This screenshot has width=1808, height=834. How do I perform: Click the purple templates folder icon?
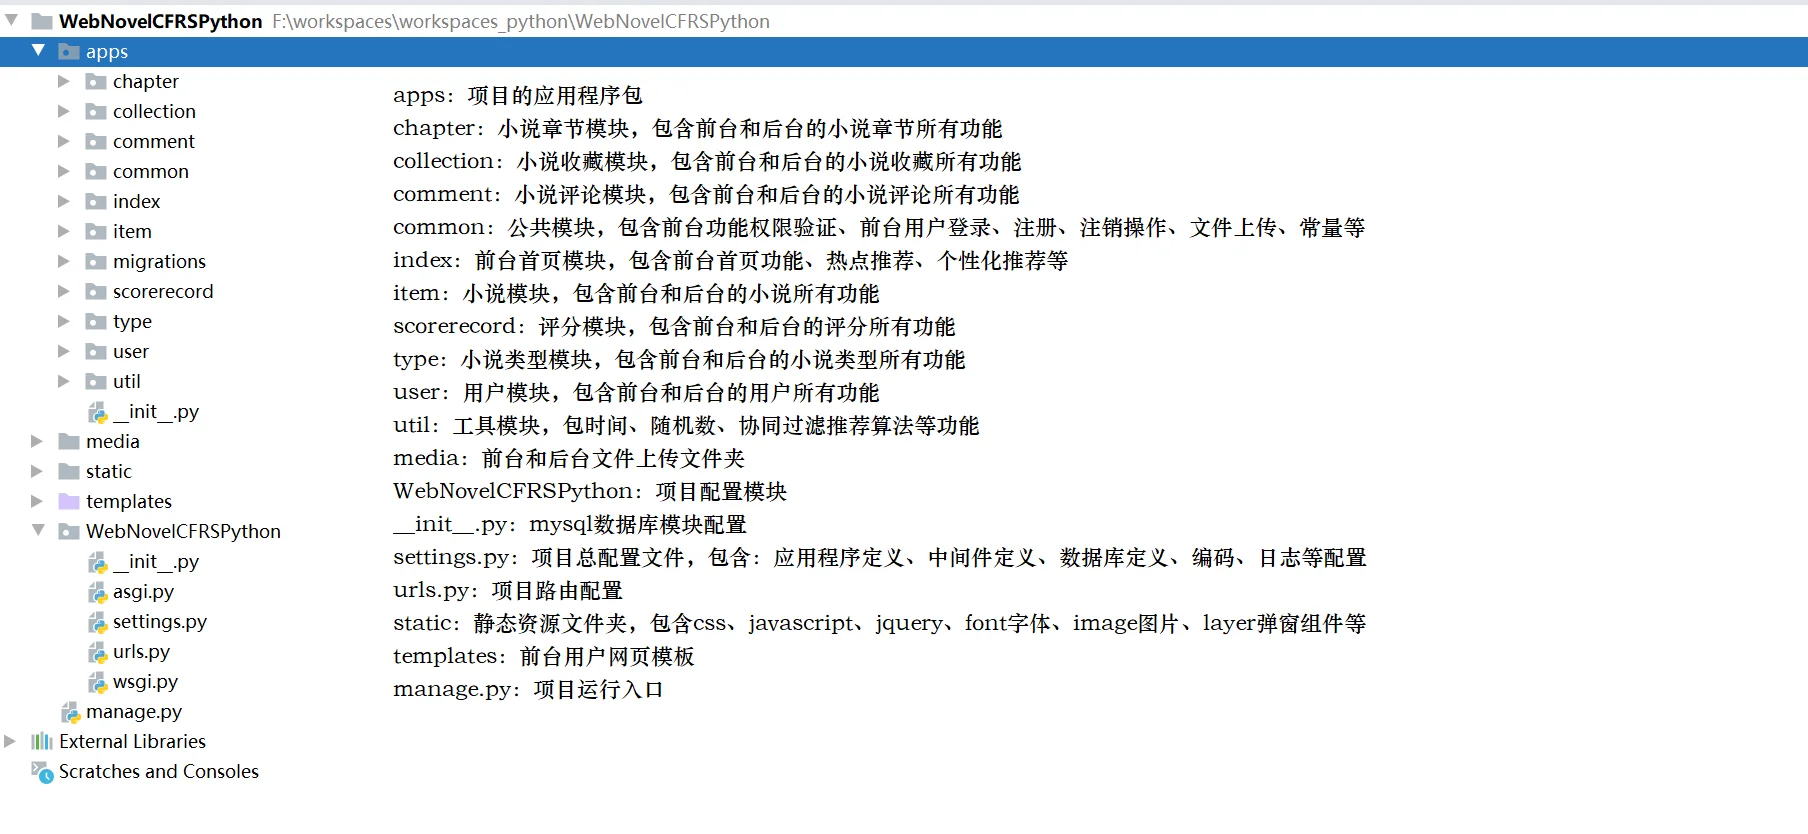[x=69, y=501]
